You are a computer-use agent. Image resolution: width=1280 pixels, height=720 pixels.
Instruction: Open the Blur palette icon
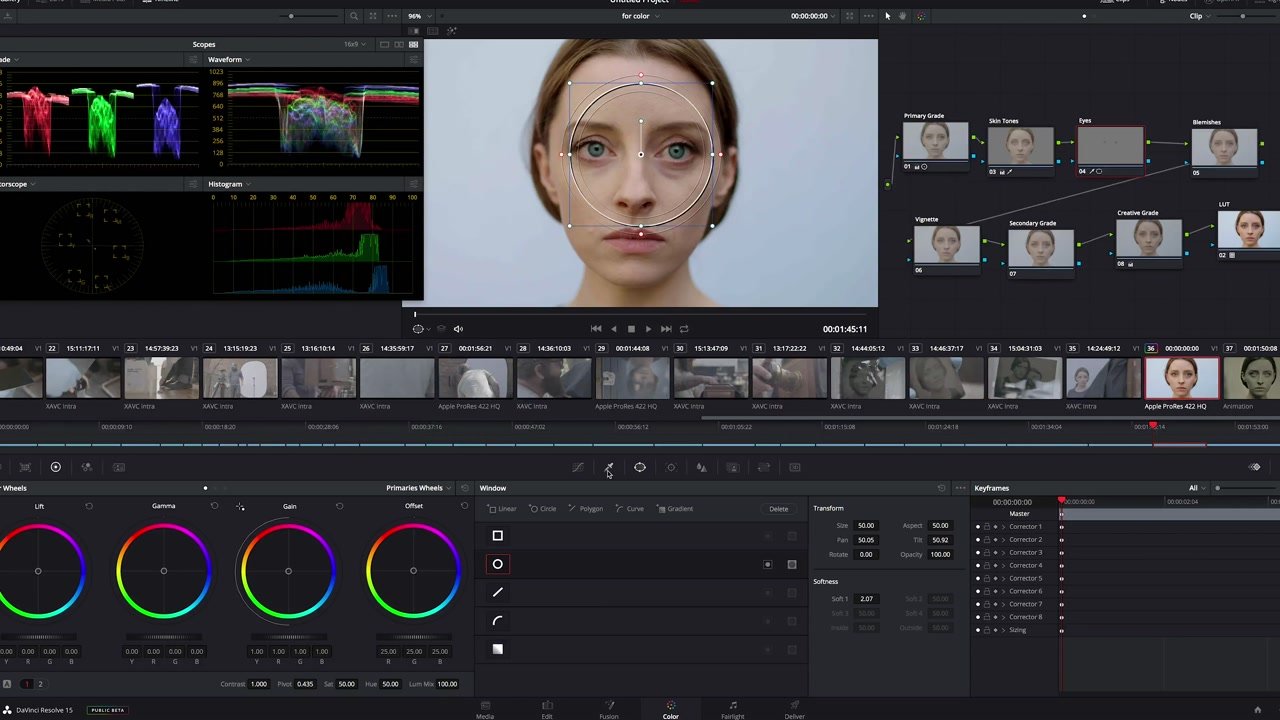702,467
